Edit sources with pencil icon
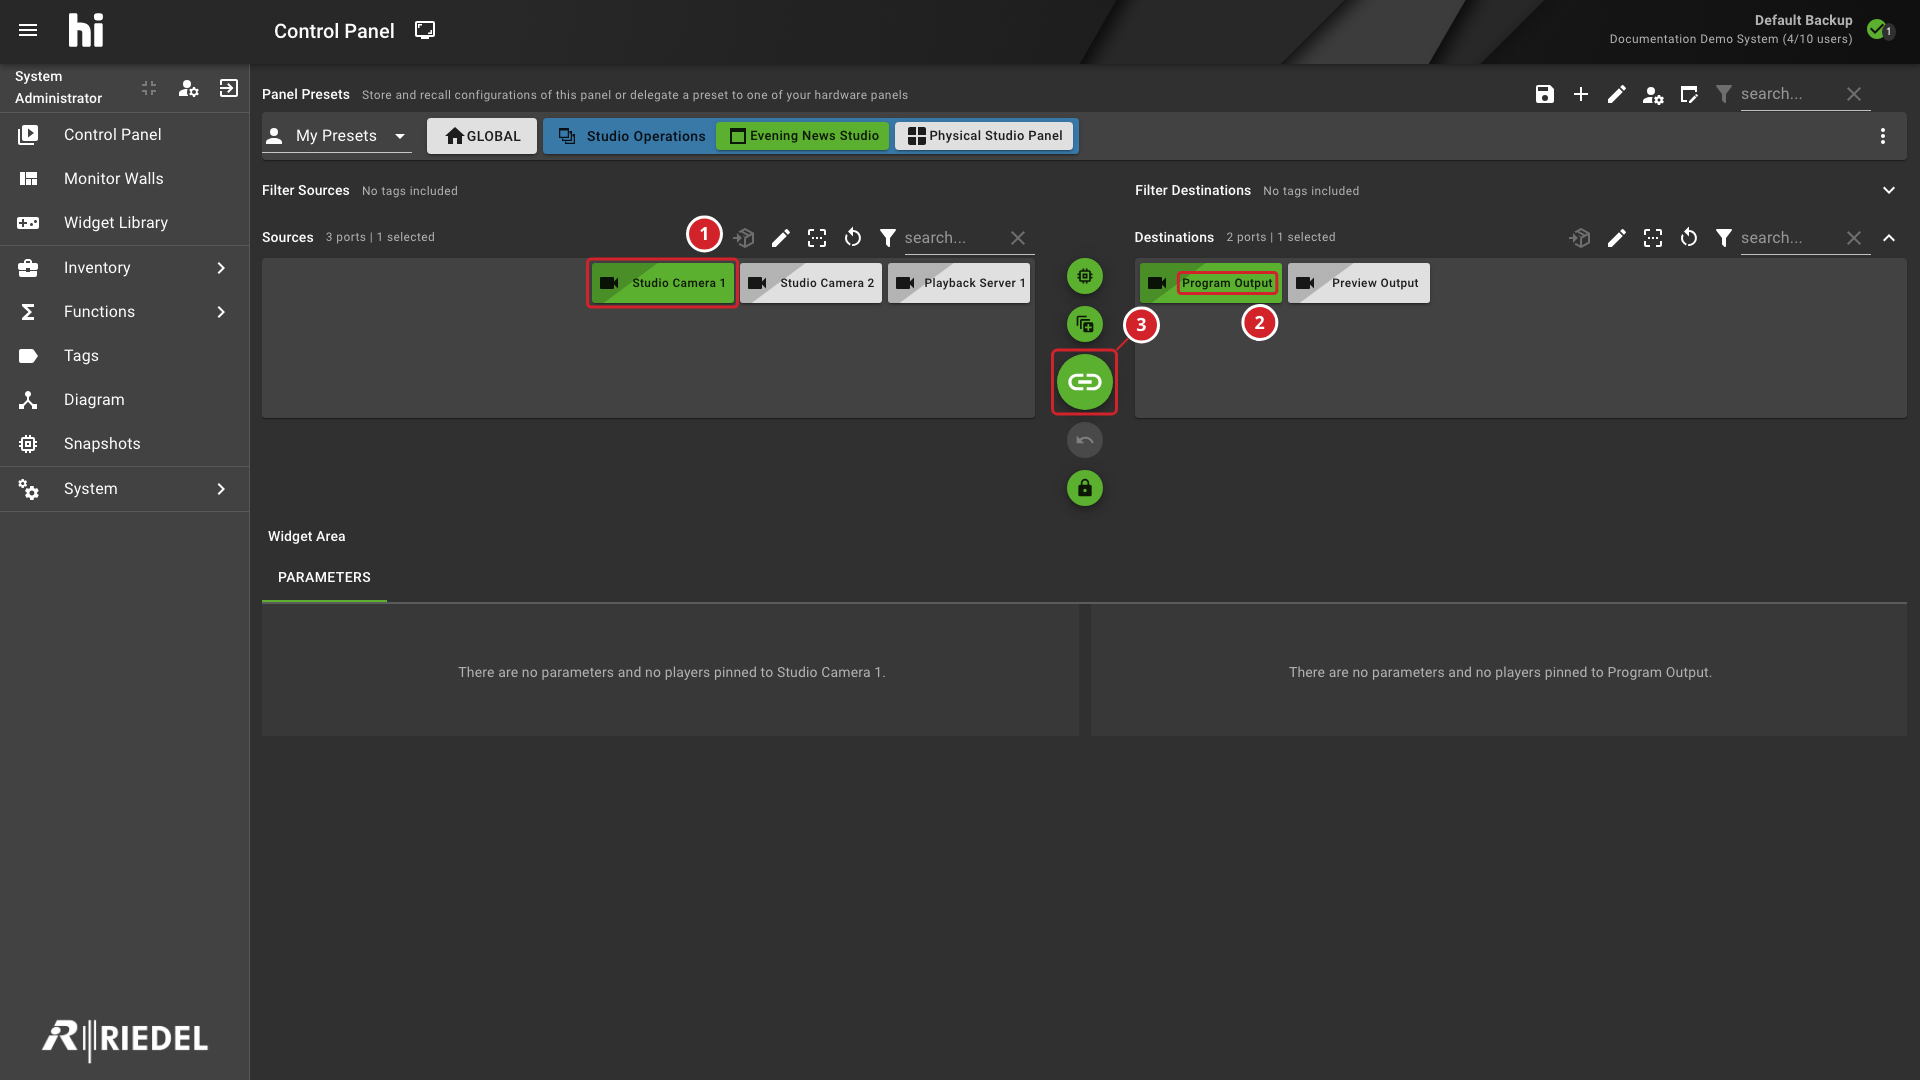The height and width of the screenshot is (1080, 1920). [x=781, y=238]
